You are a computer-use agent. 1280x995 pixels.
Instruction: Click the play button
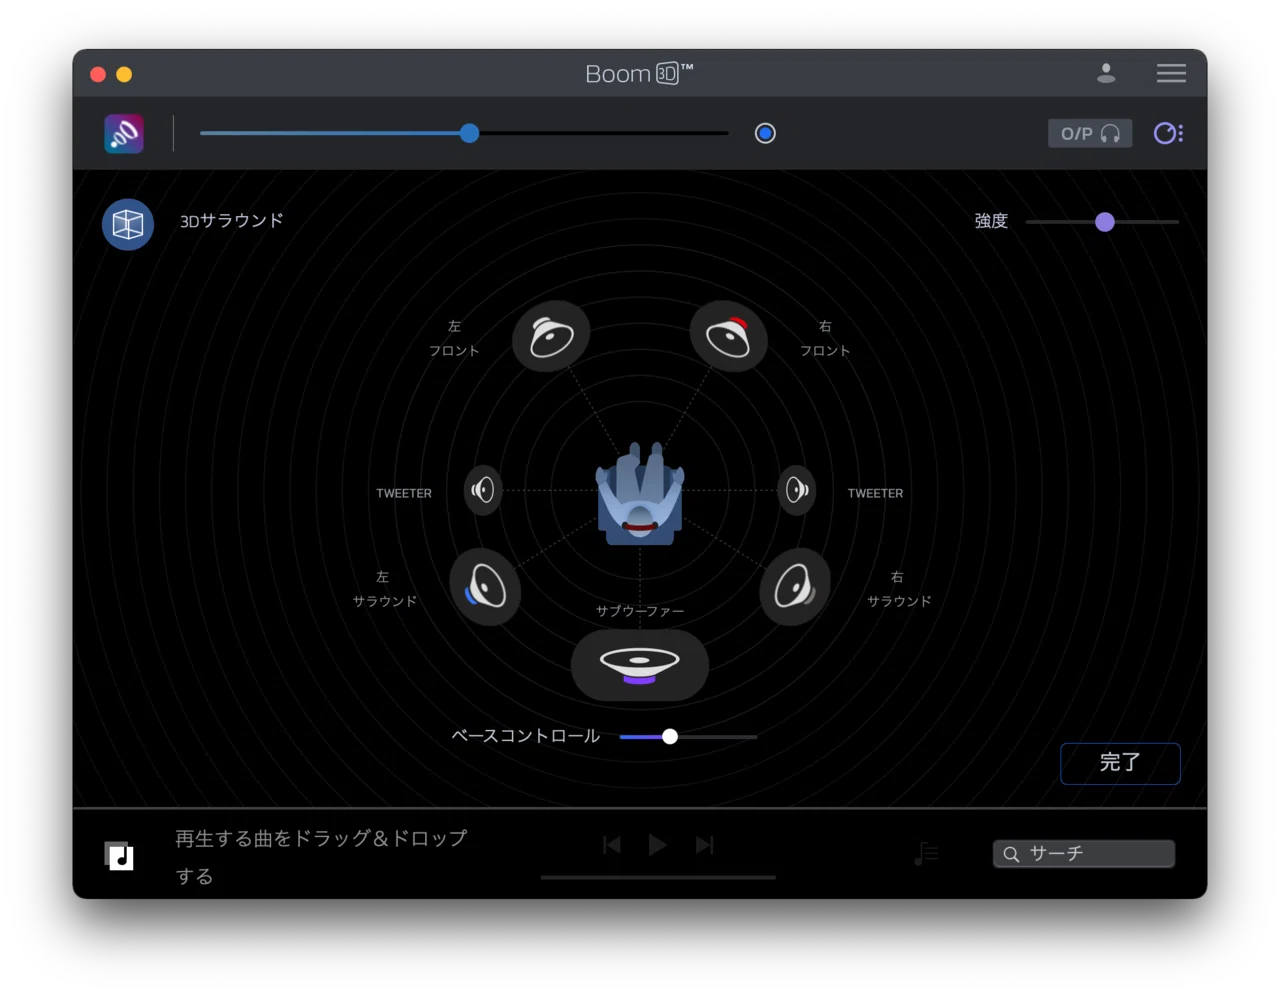pos(657,845)
